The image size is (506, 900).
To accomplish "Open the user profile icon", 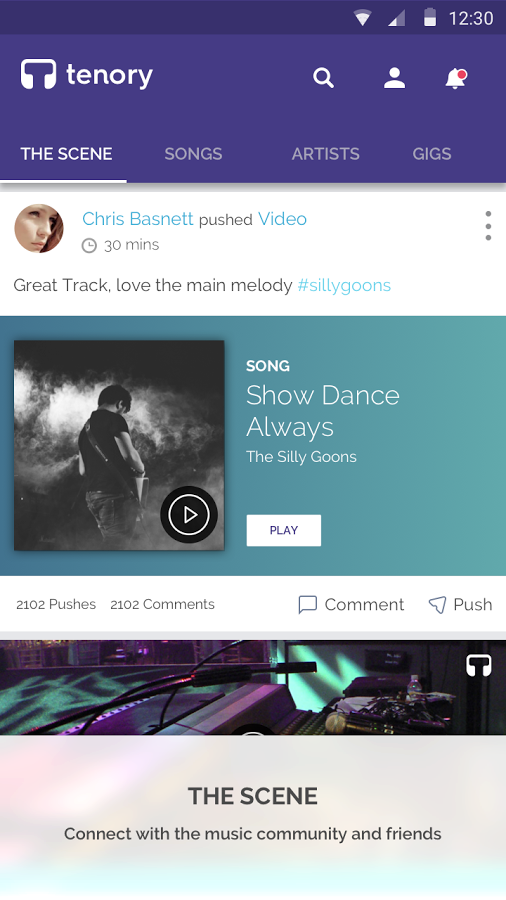I will [395, 77].
